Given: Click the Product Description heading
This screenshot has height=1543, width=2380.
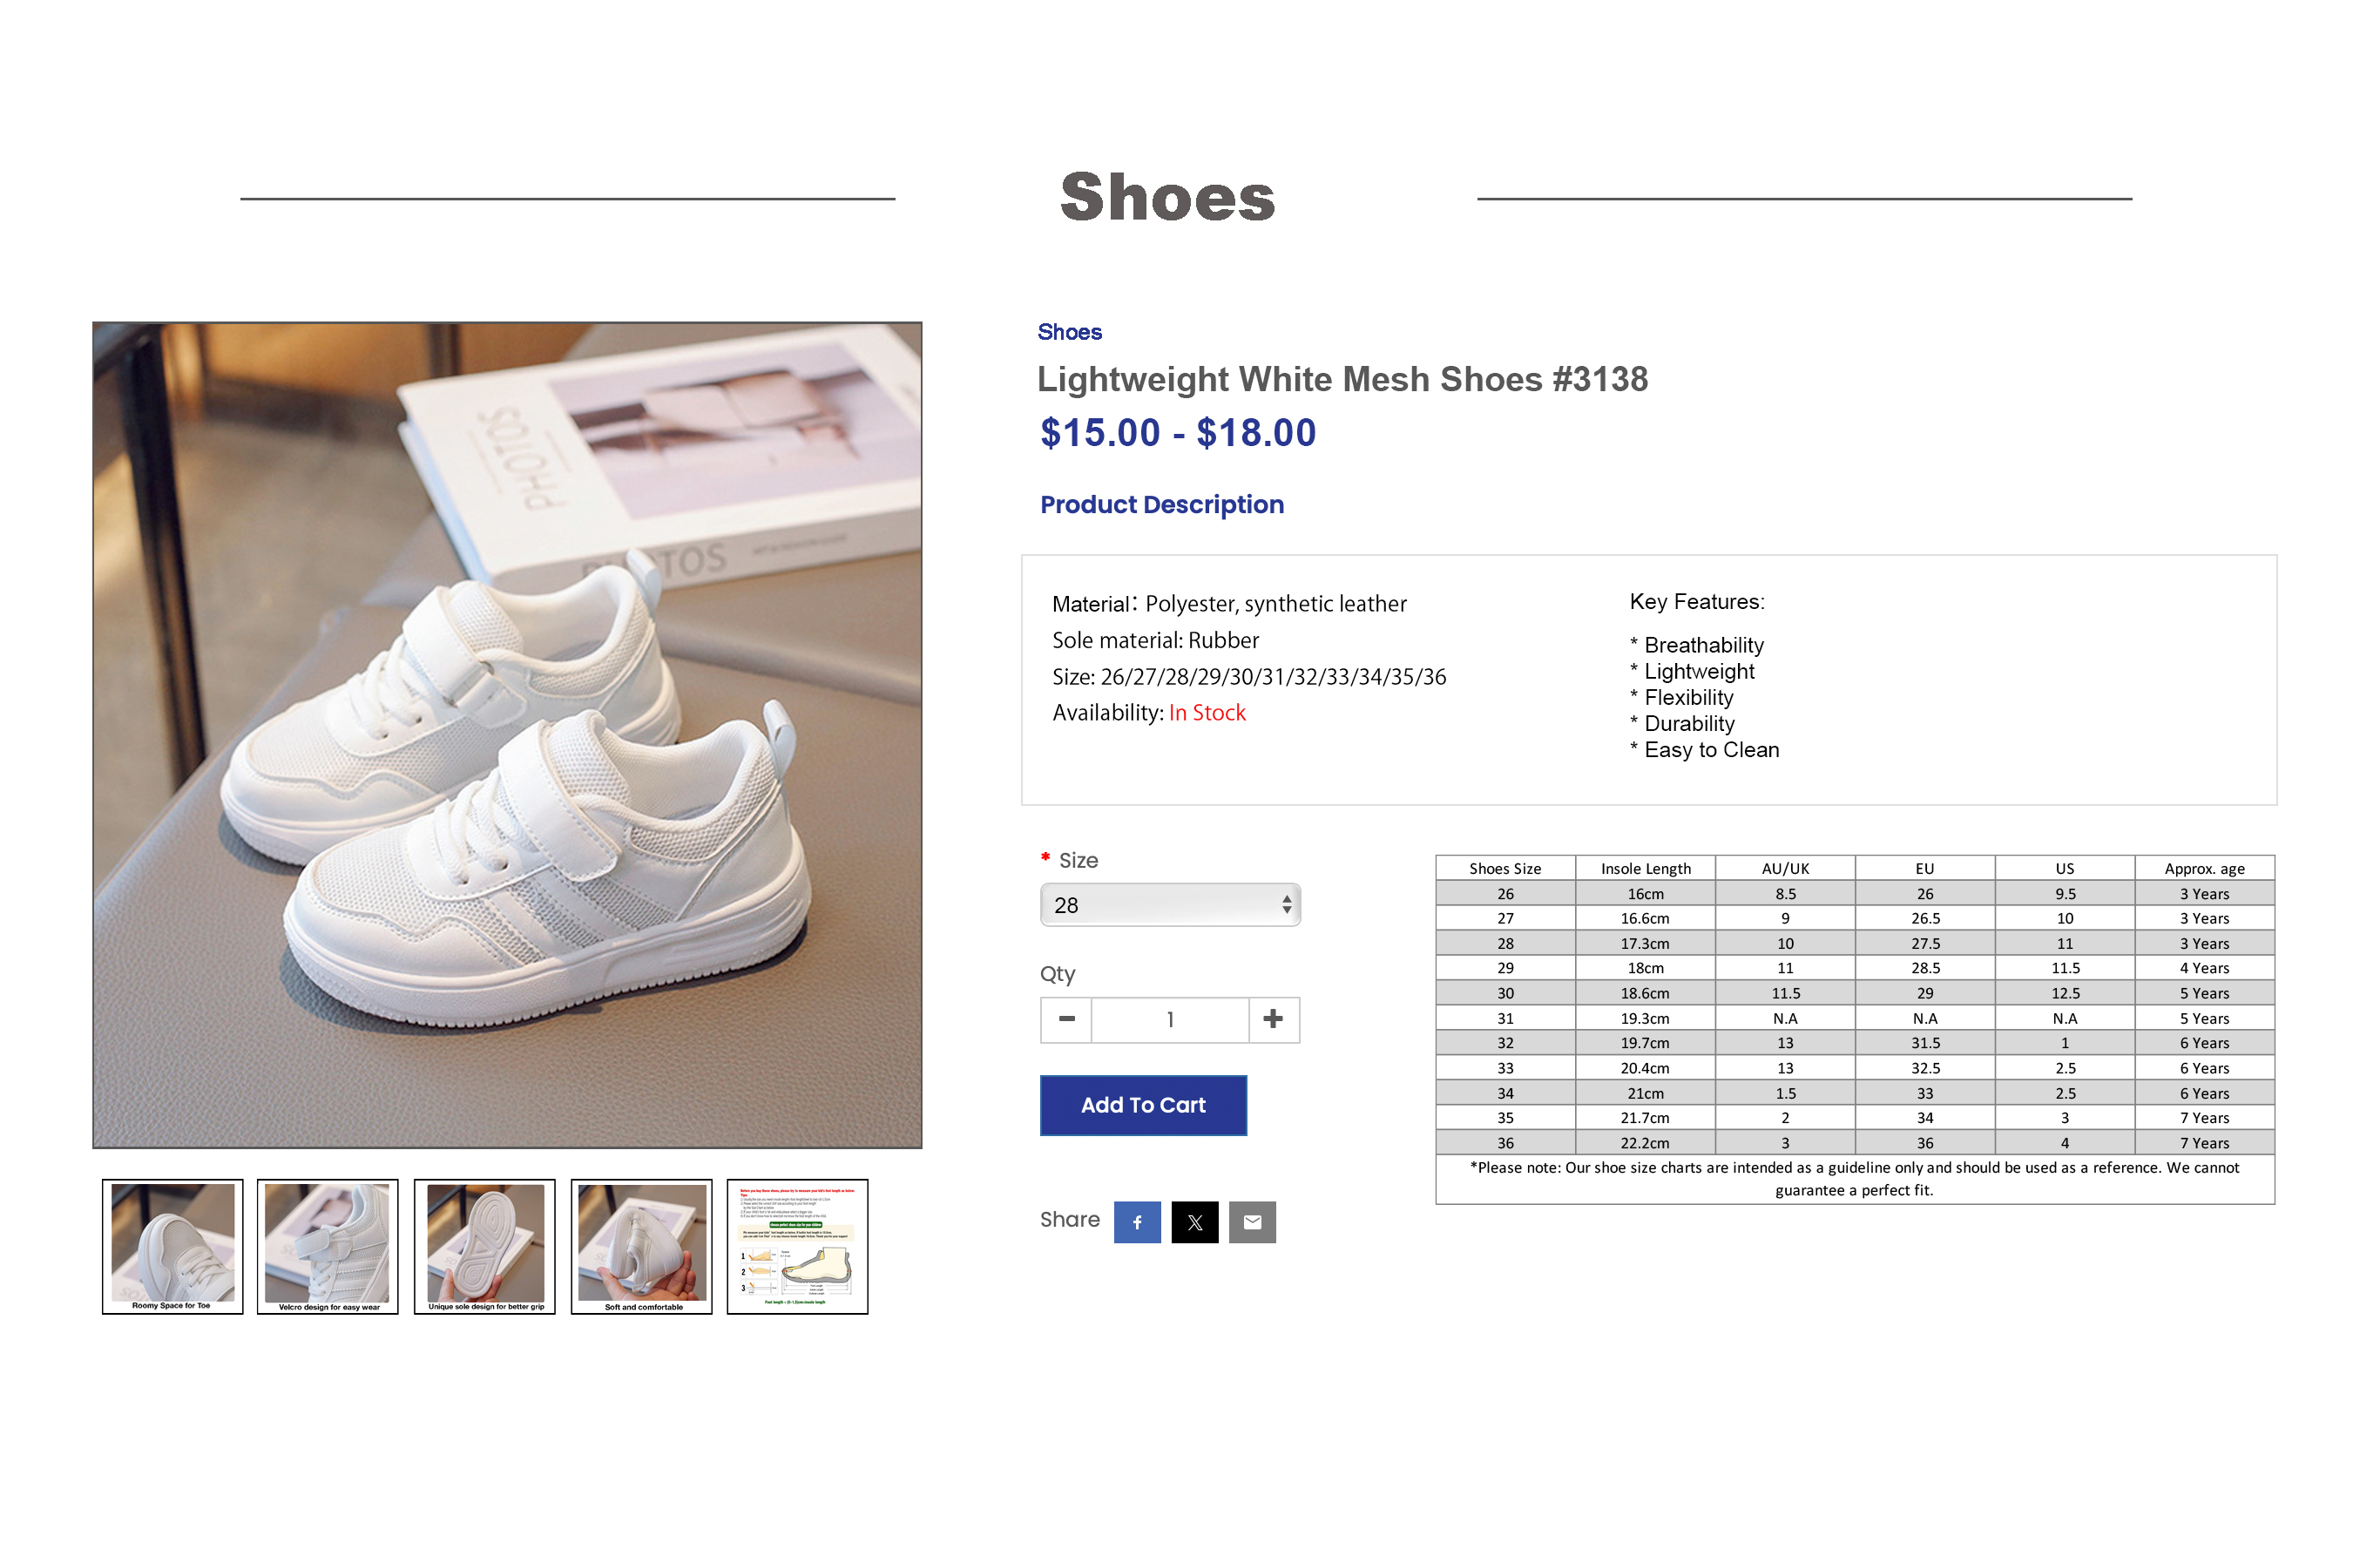Looking at the screenshot, I should [1162, 505].
